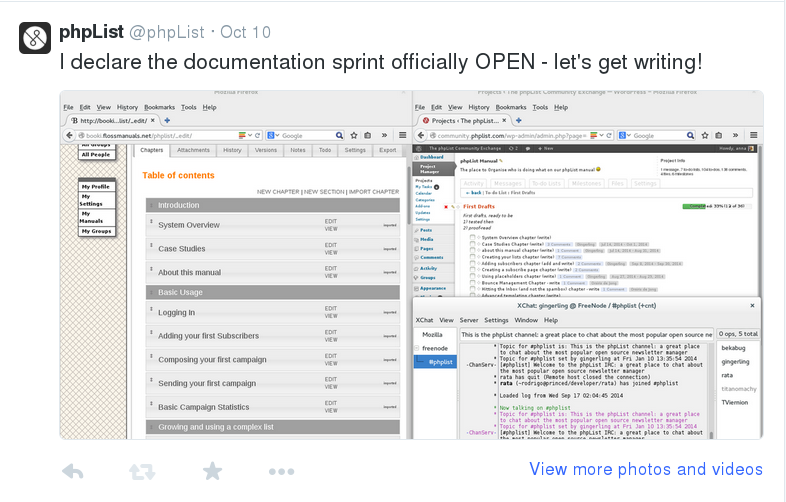786x502 pixels.
Task: Check the Creating your lists chapter task
Action: point(472,256)
